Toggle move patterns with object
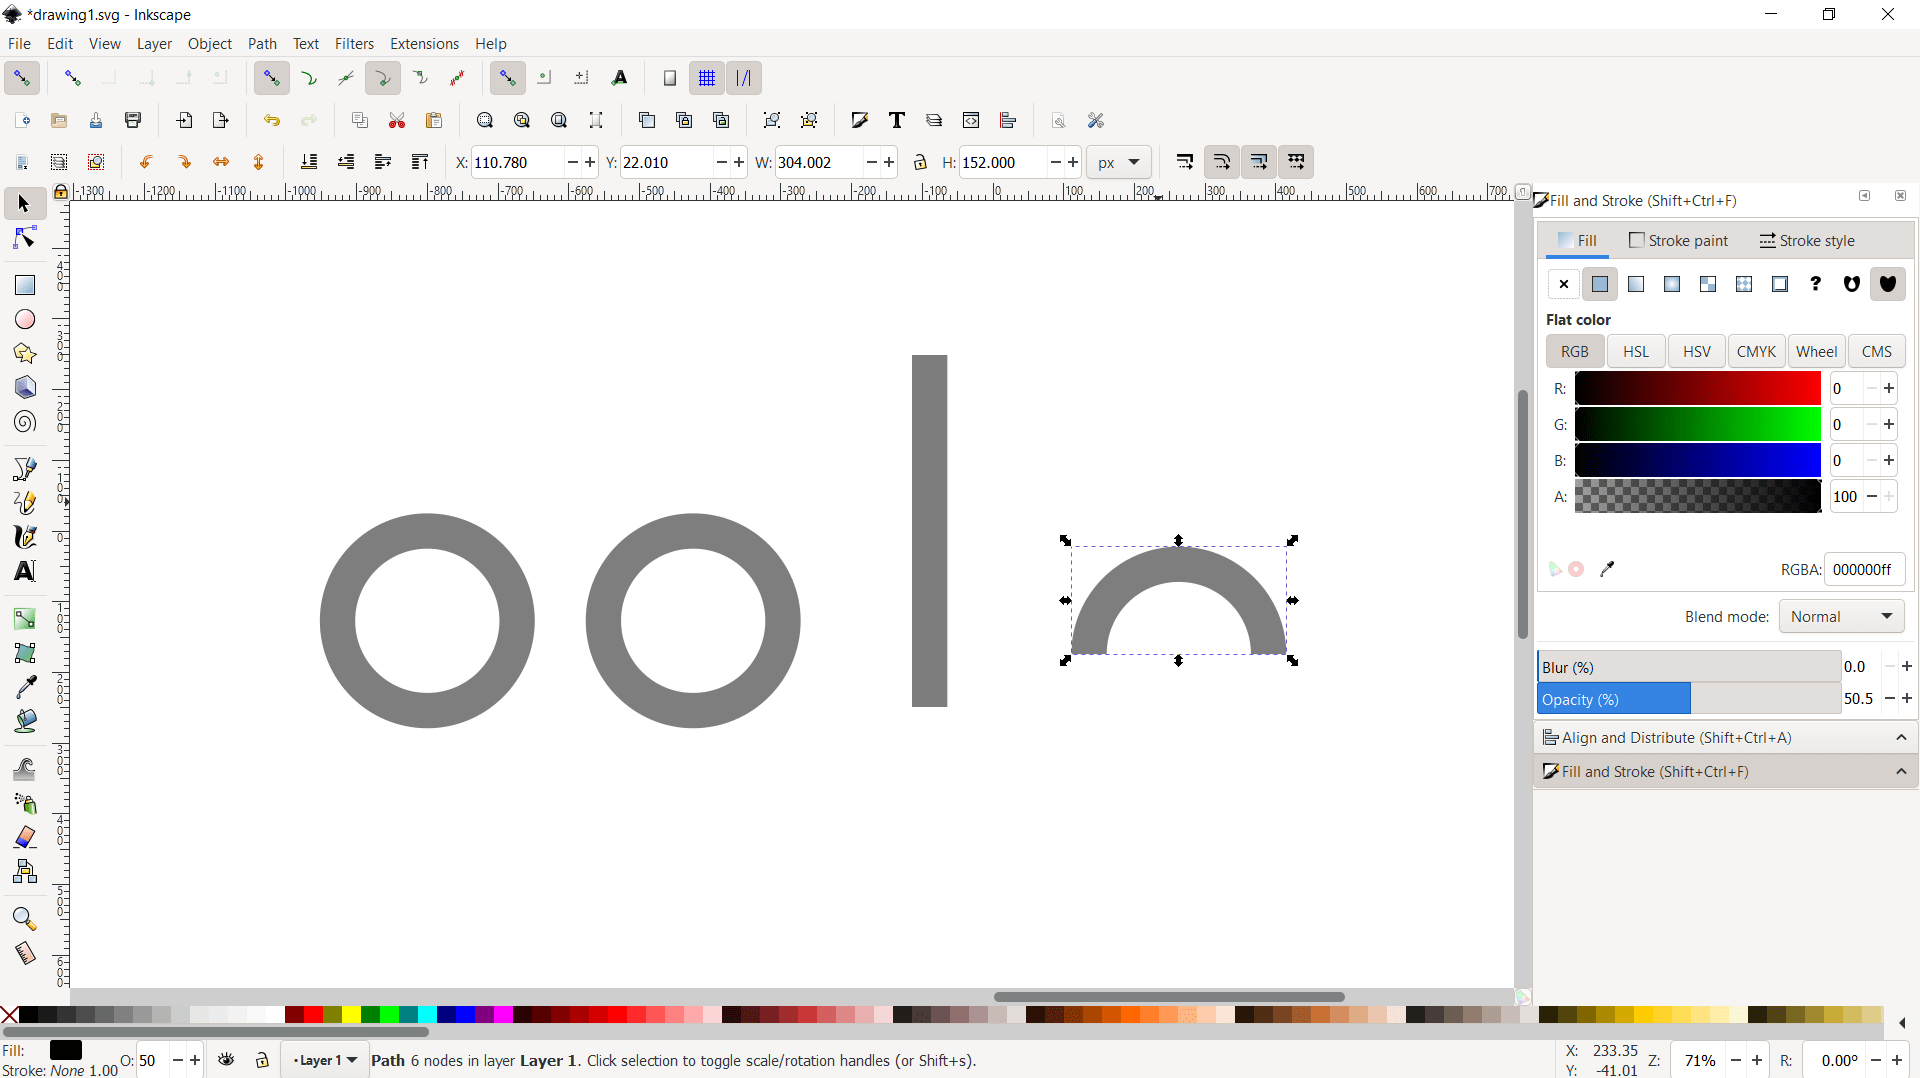1920x1078 pixels. tap(1297, 162)
